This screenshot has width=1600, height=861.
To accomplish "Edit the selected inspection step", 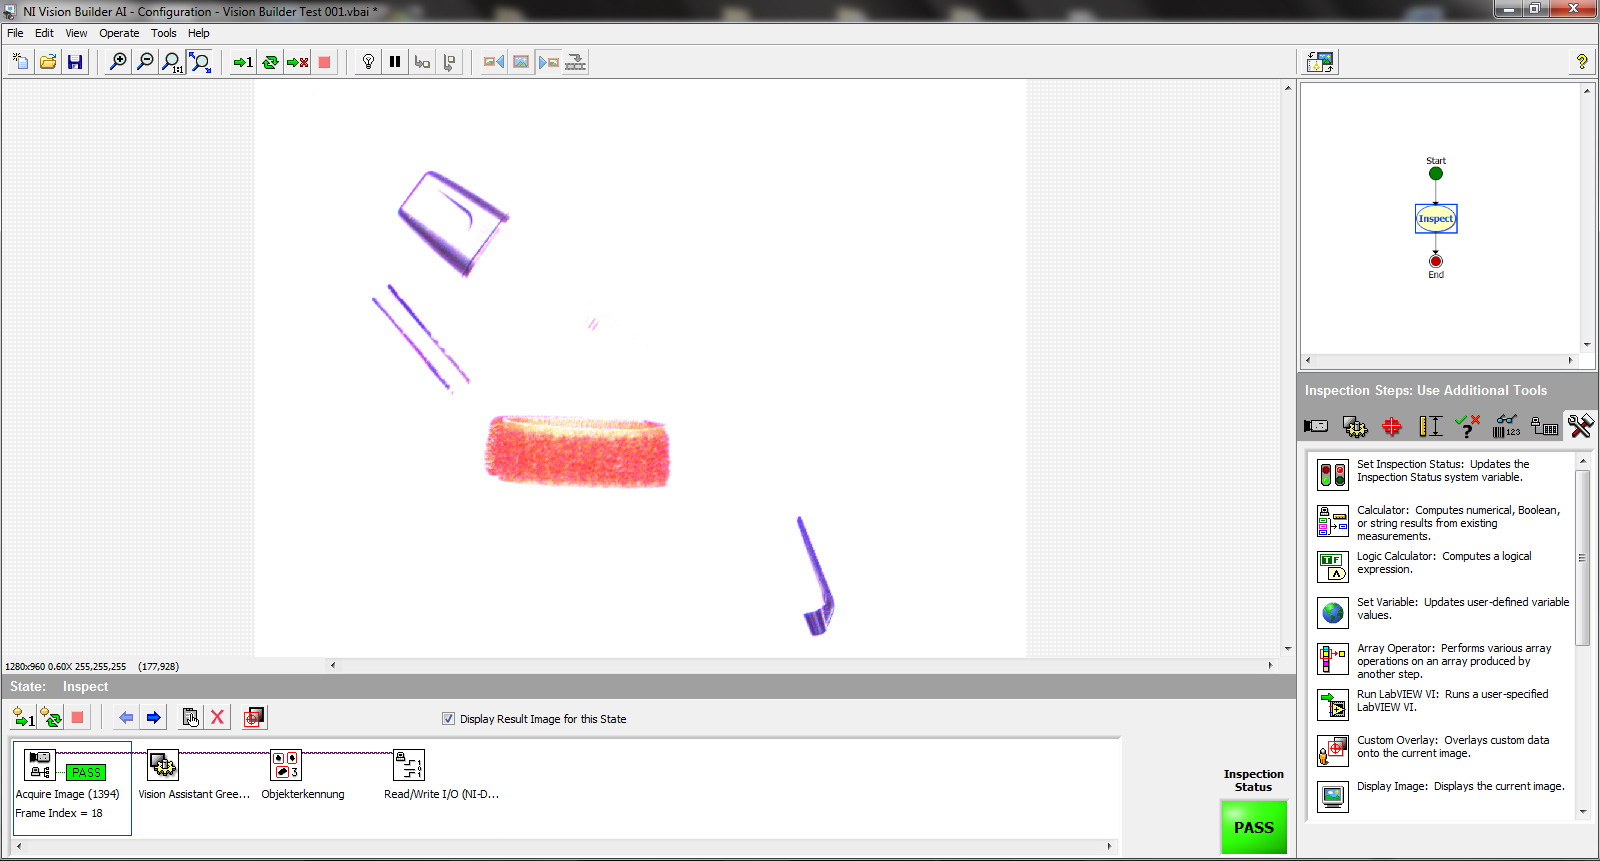I will [x=190, y=718].
